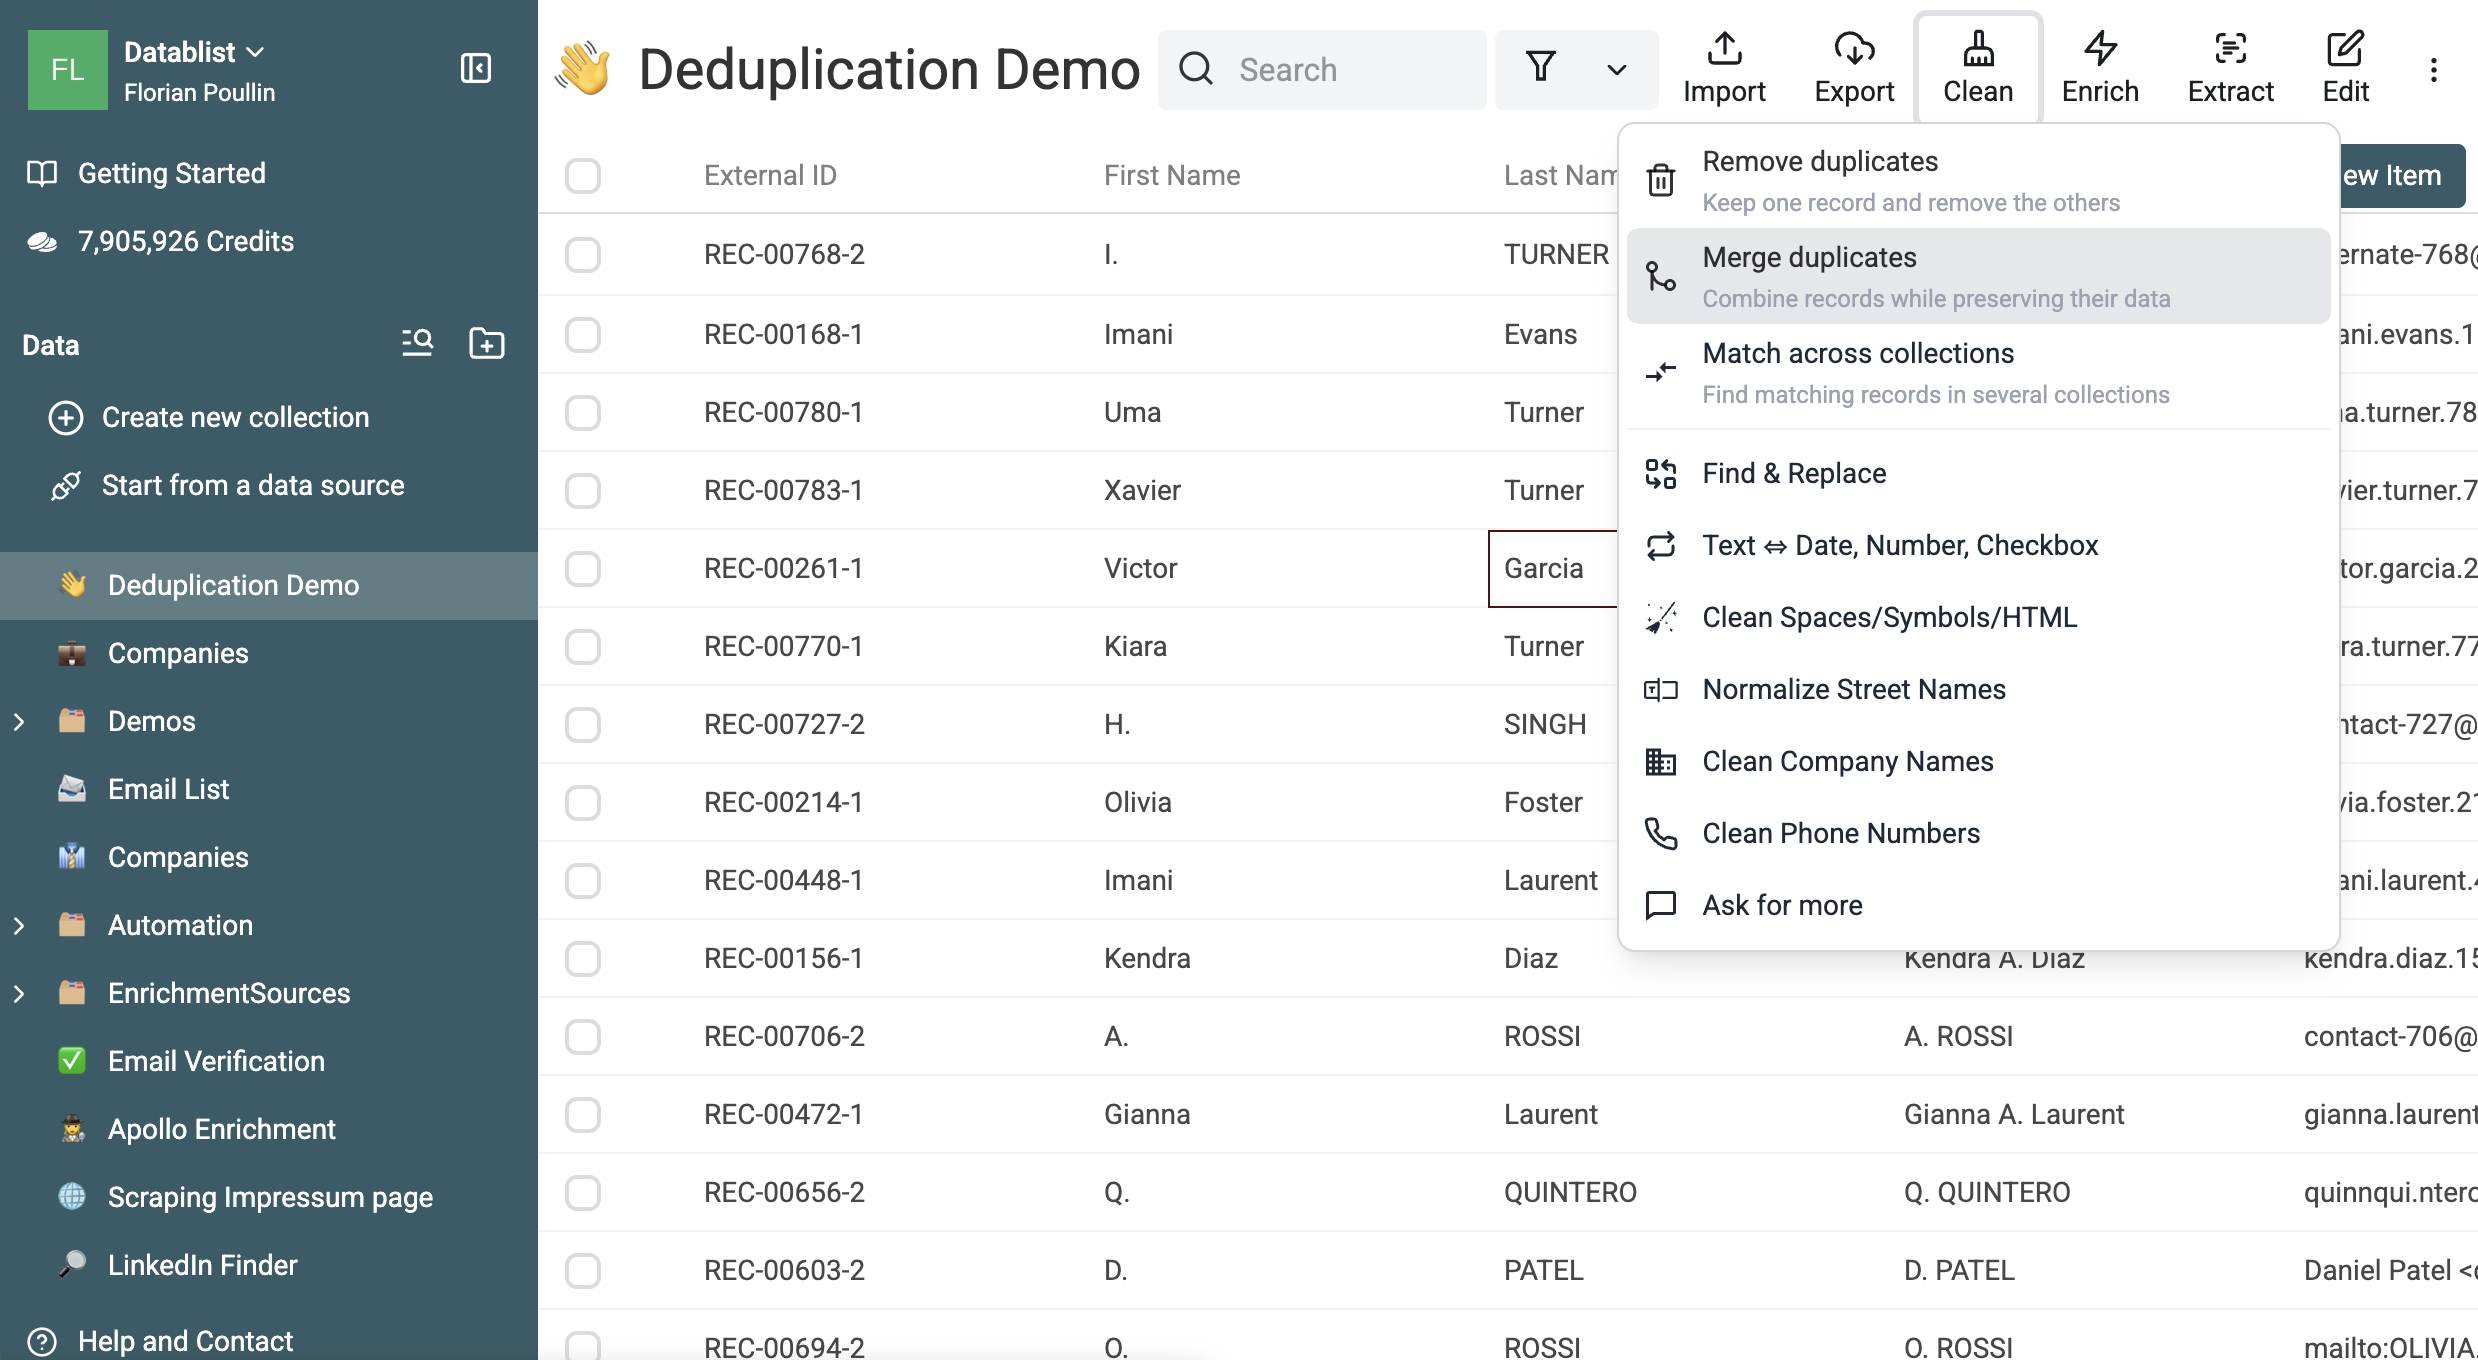Expand the Demos folder
The image size is (2478, 1360).
19,721
